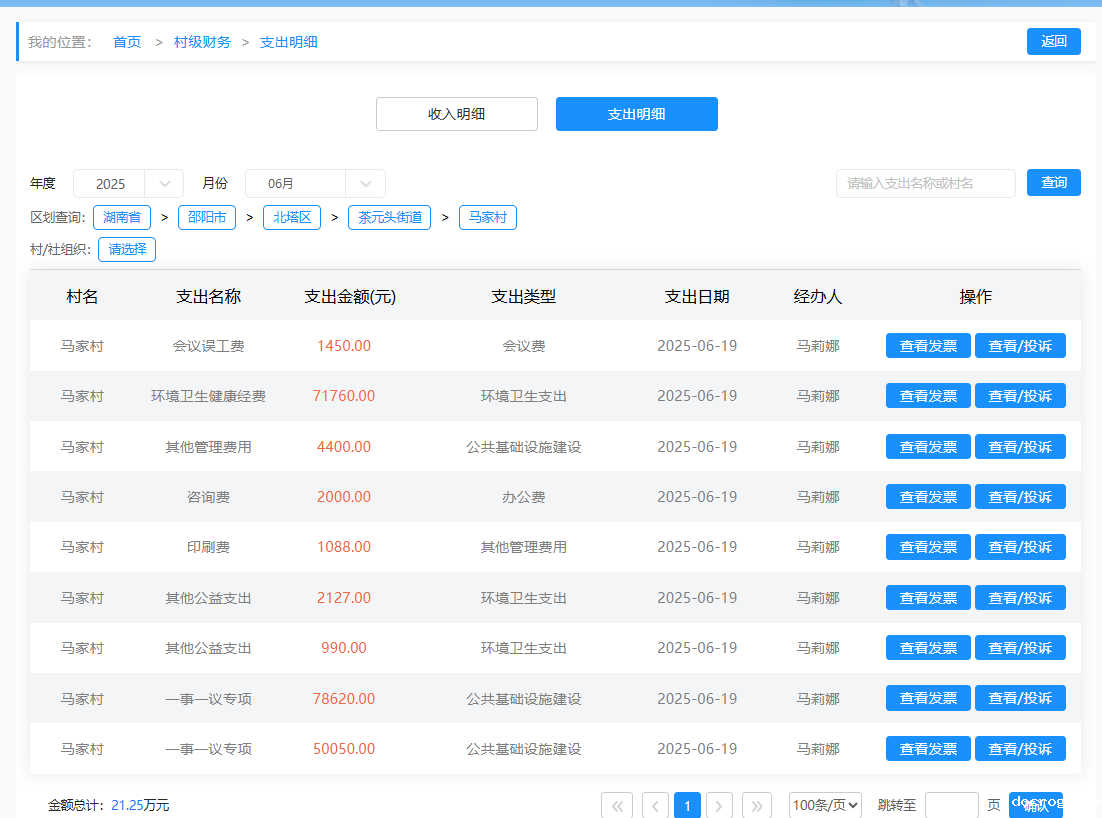View invoice for 会议误工费 row
1102x818 pixels.
[927, 346]
